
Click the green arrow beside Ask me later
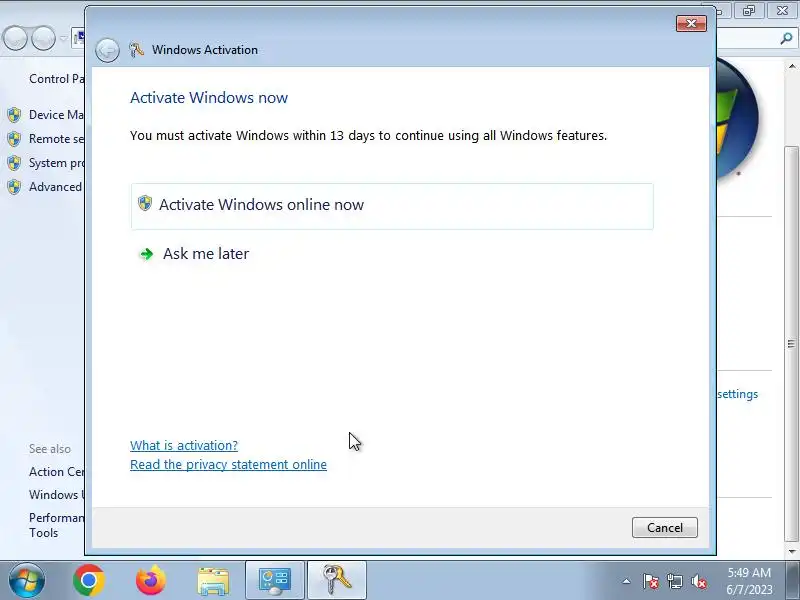coord(146,254)
